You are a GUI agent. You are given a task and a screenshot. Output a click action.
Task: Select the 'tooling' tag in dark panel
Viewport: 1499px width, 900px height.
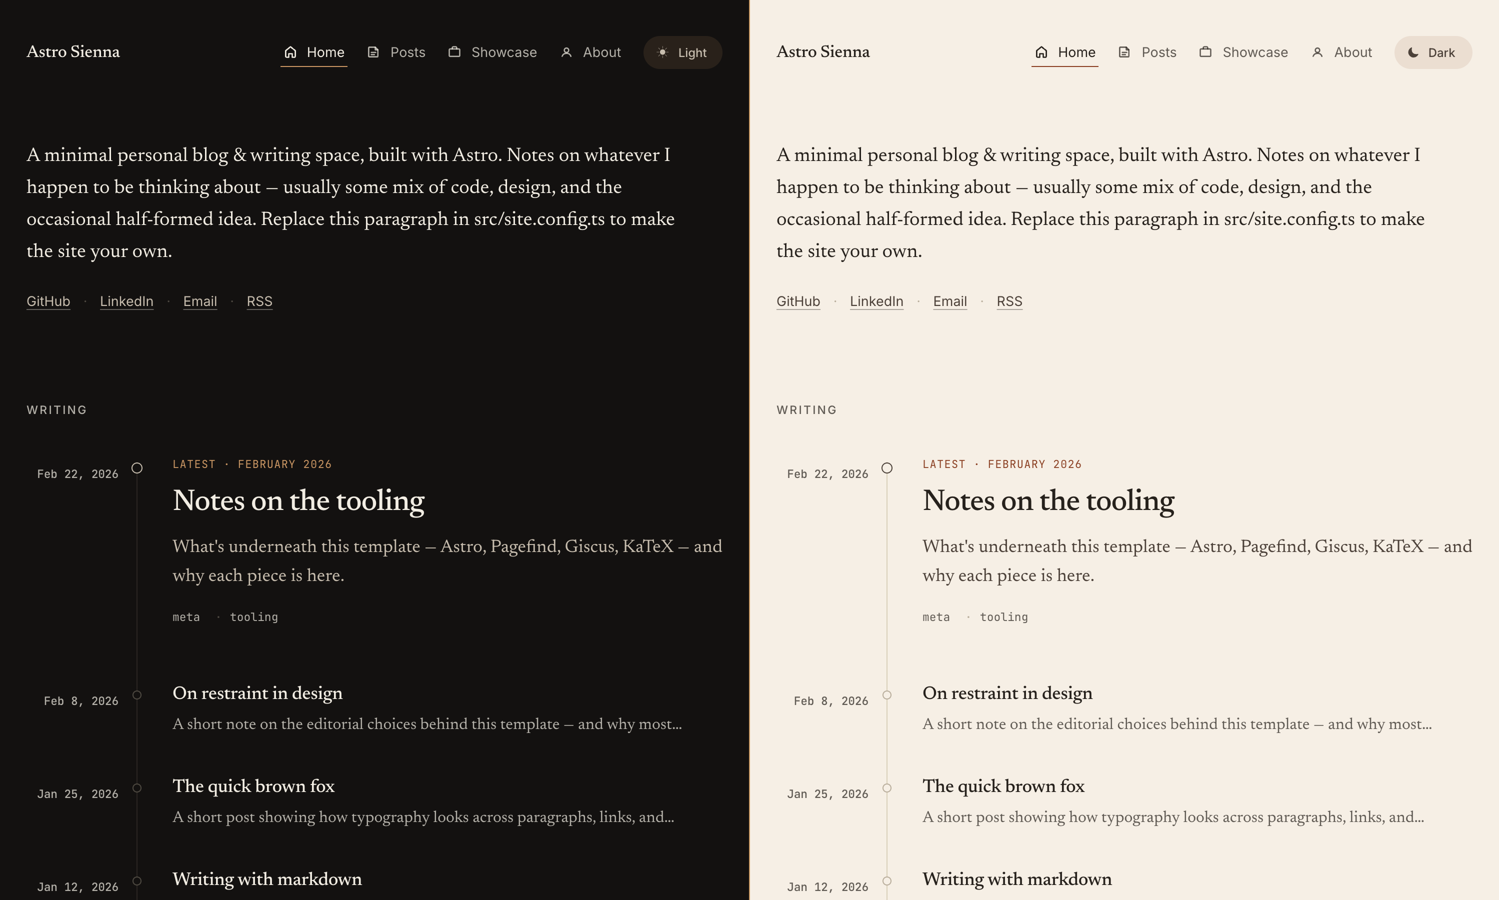[254, 617]
